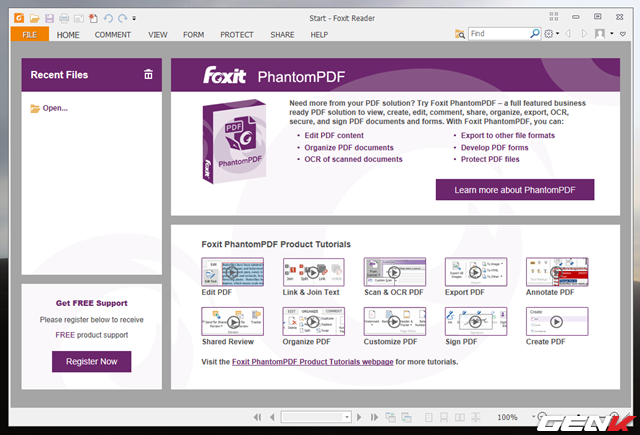Click the print icon in quick access toolbar
This screenshot has height=435, width=640.
pos(64,18)
